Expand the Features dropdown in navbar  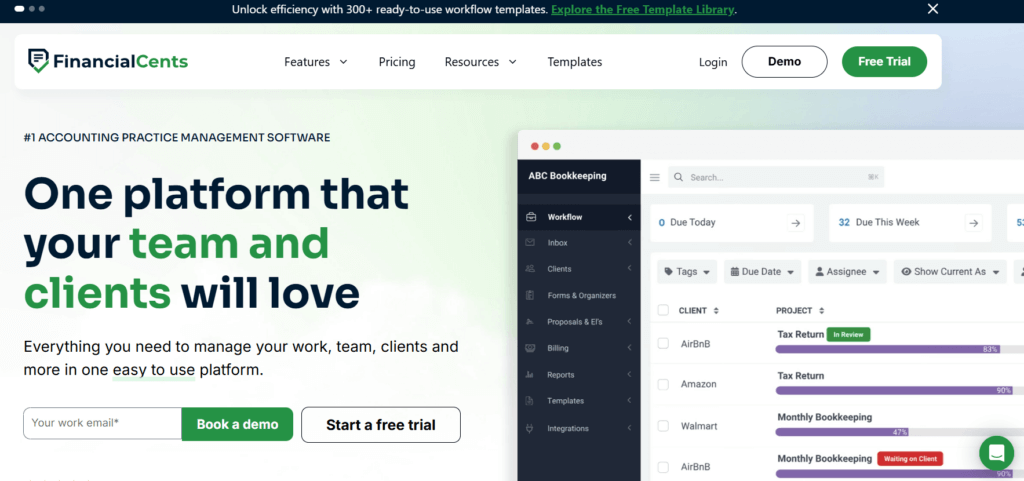pyautogui.click(x=315, y=62)
